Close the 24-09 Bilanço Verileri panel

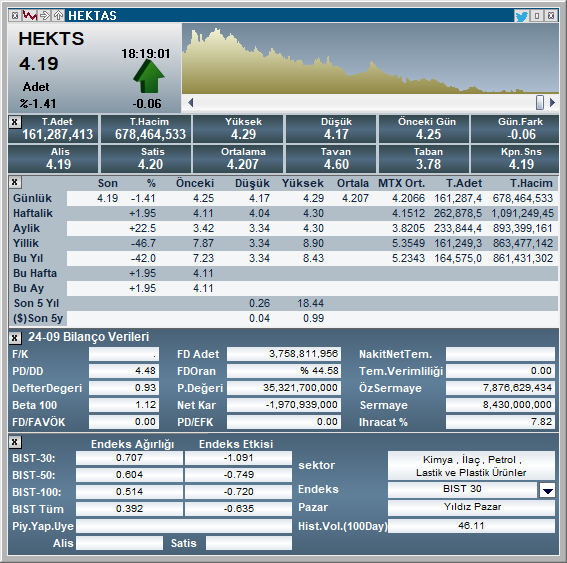pos(15,338)
